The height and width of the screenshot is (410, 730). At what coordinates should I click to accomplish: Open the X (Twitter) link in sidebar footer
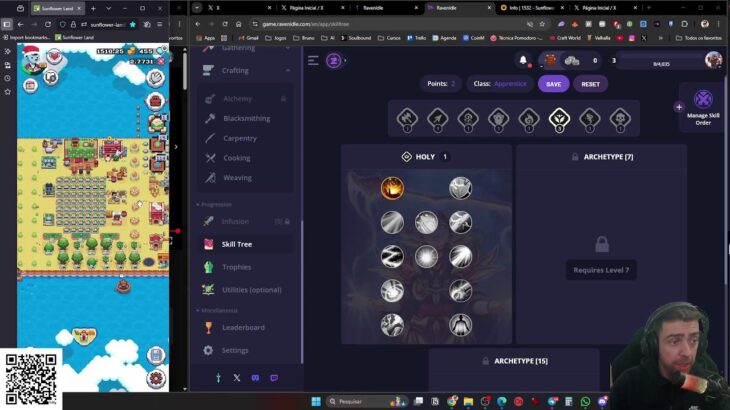237,378
